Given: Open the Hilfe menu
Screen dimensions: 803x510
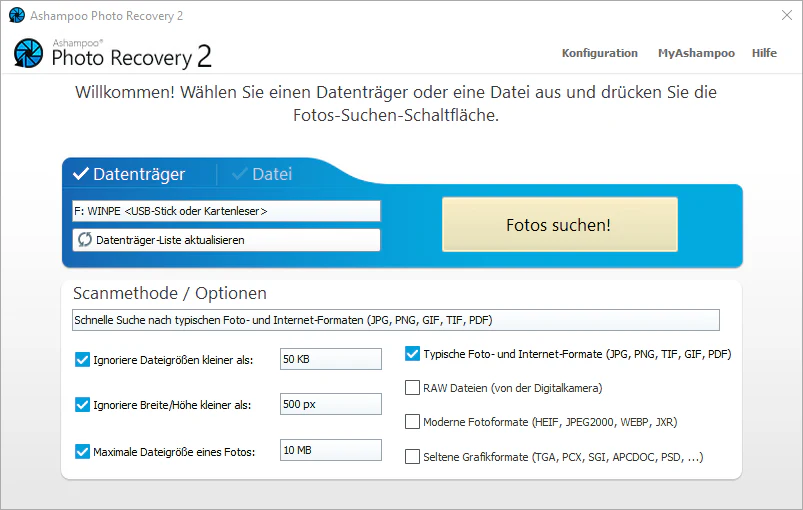Looking at the screenshot, I should coord(764,53).
